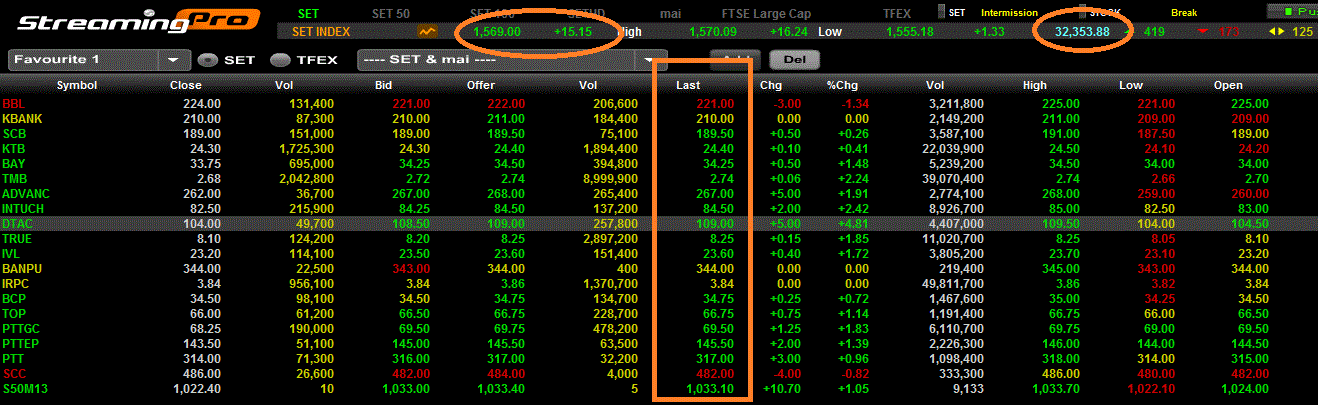Click the index high value 1,570.09
Viewport: 1318px width, 405px height.
coord(714,31)
